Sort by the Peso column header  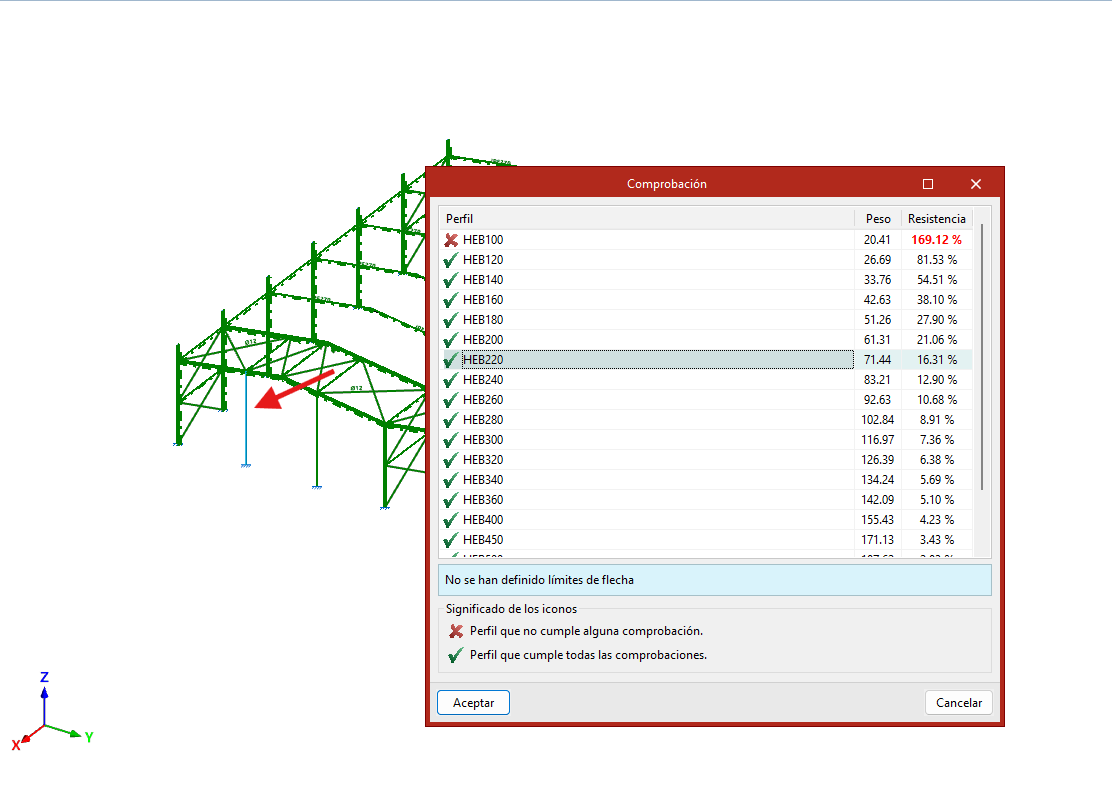click(x=877, y=218)
